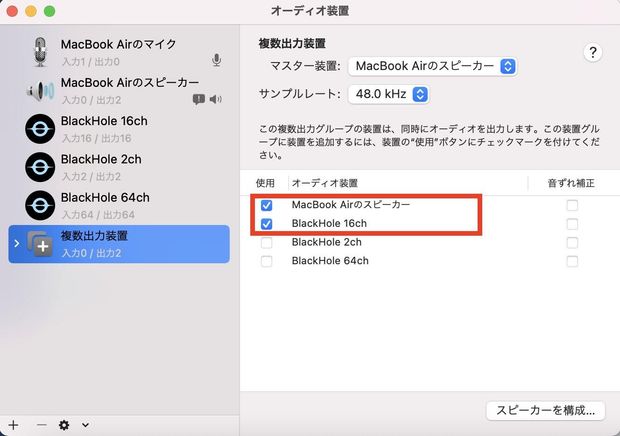620x436 pixels.
Task: Click the 複数出力装置 heading in the detail pane
Action: click(x=292, y=43)
